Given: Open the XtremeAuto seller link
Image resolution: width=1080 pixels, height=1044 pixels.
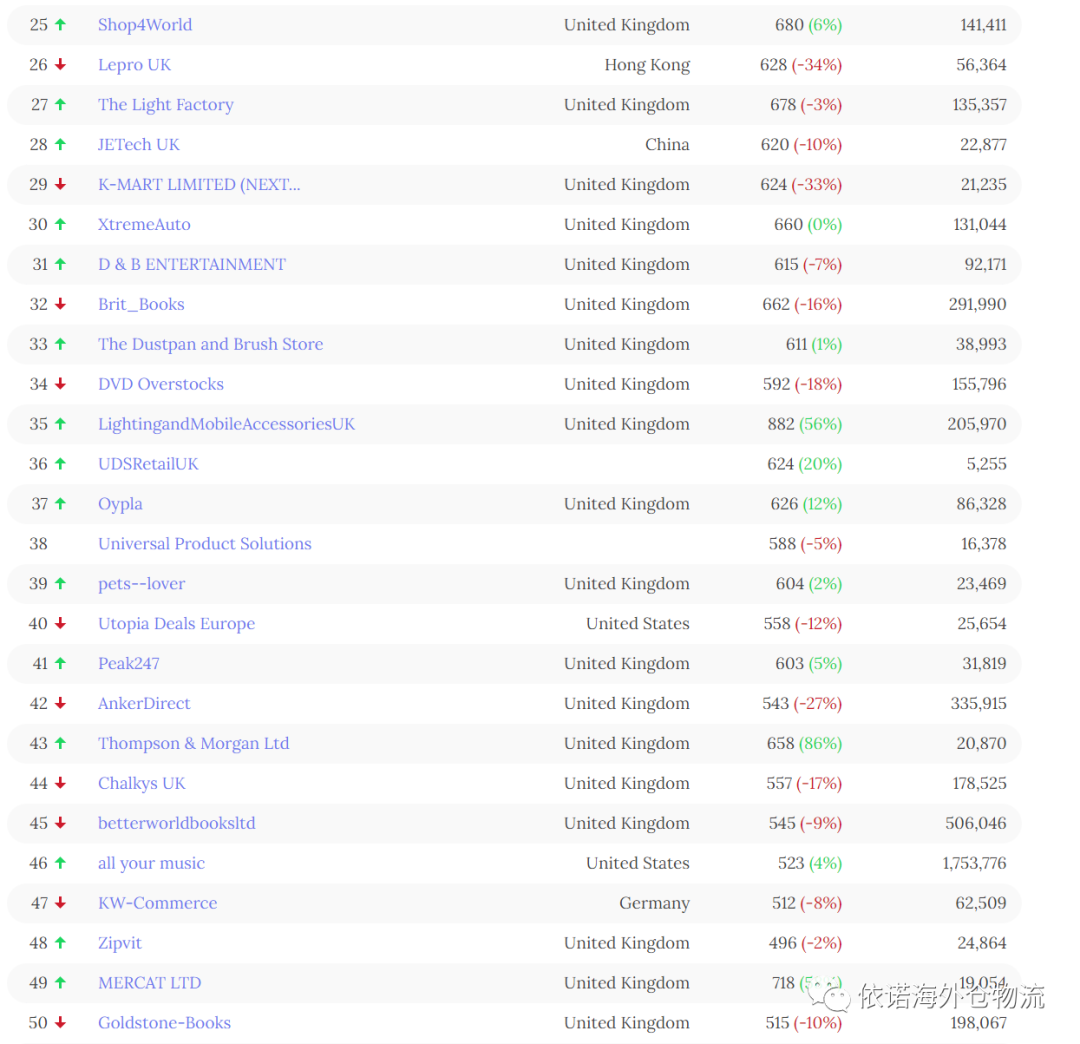Looking at the screenshot, I should (x=144, y=225).
